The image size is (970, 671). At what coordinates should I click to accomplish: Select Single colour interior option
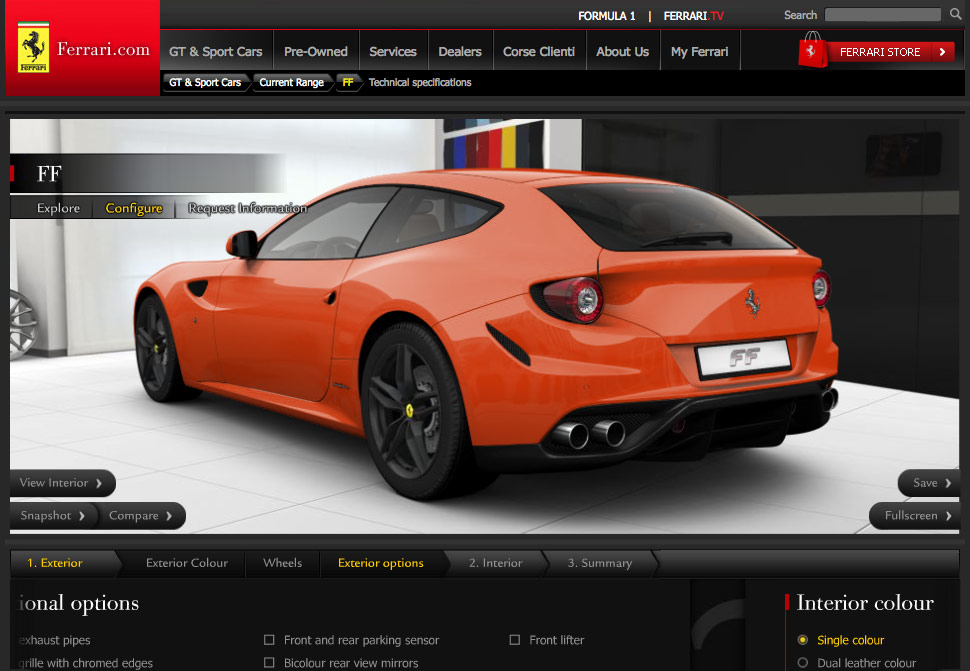point(803,640)
